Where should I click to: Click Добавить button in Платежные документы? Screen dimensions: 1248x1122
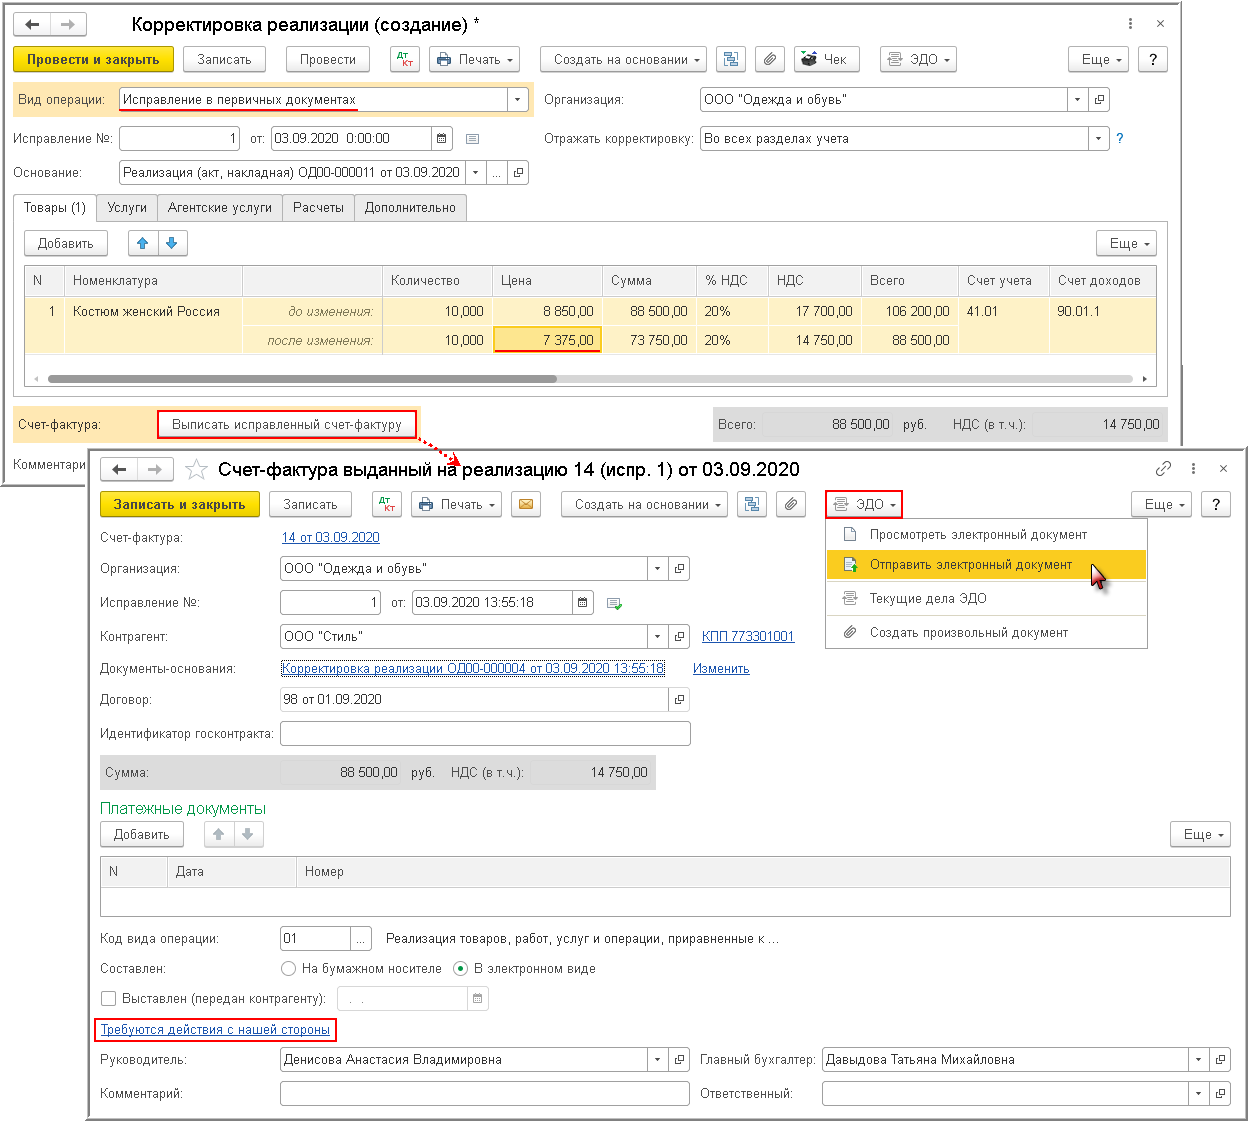(x=141, y=835)
